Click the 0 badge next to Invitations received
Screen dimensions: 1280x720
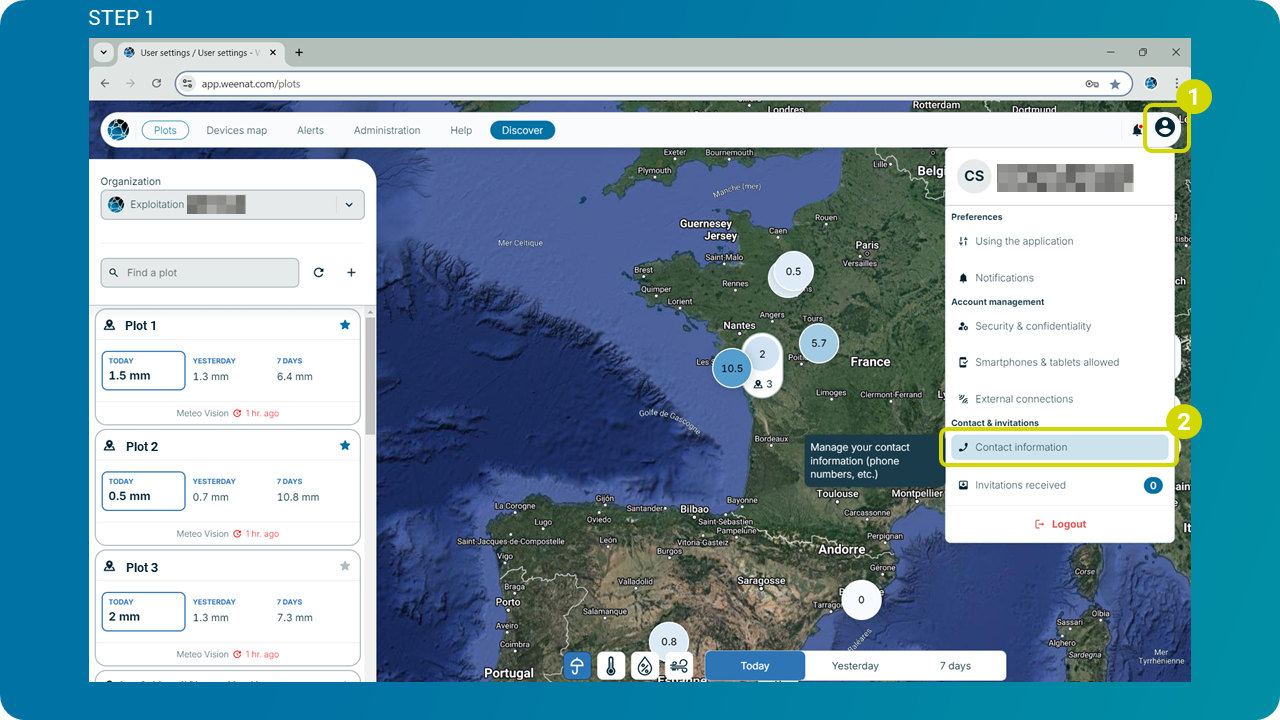tap(1153, 485)
